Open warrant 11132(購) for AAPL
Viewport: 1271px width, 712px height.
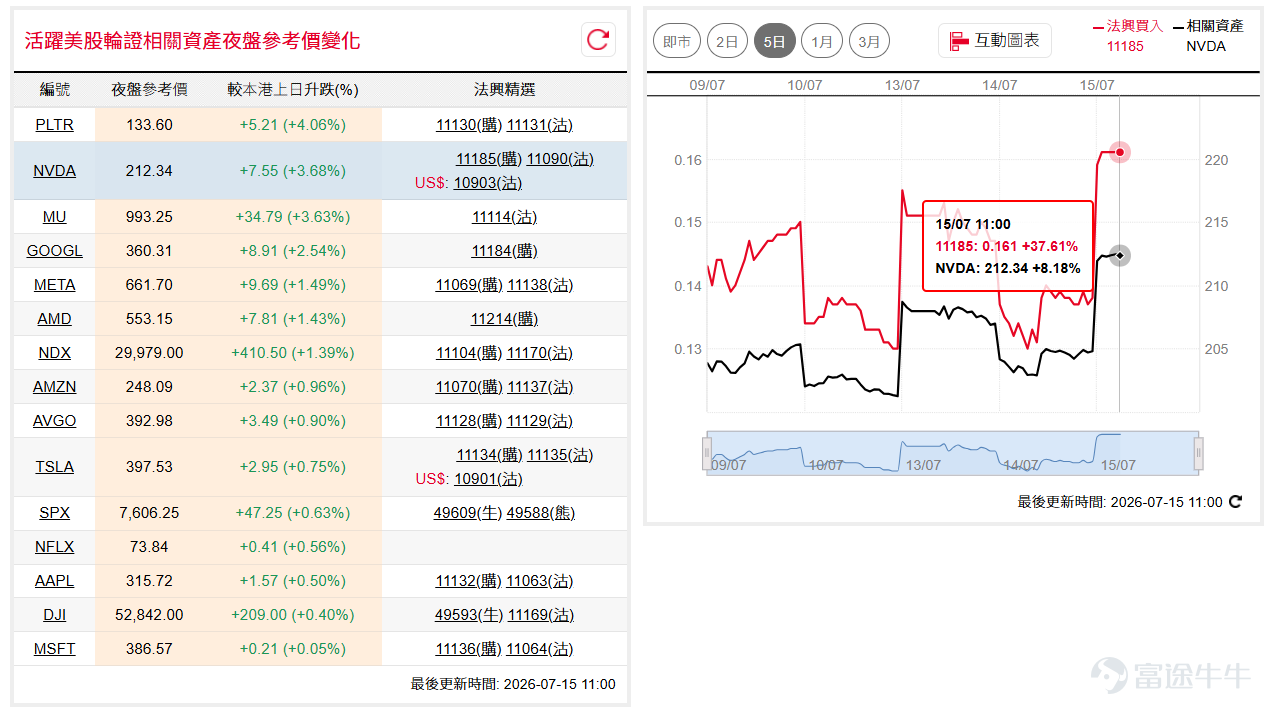pyautogui.click(x=469, y=581)
